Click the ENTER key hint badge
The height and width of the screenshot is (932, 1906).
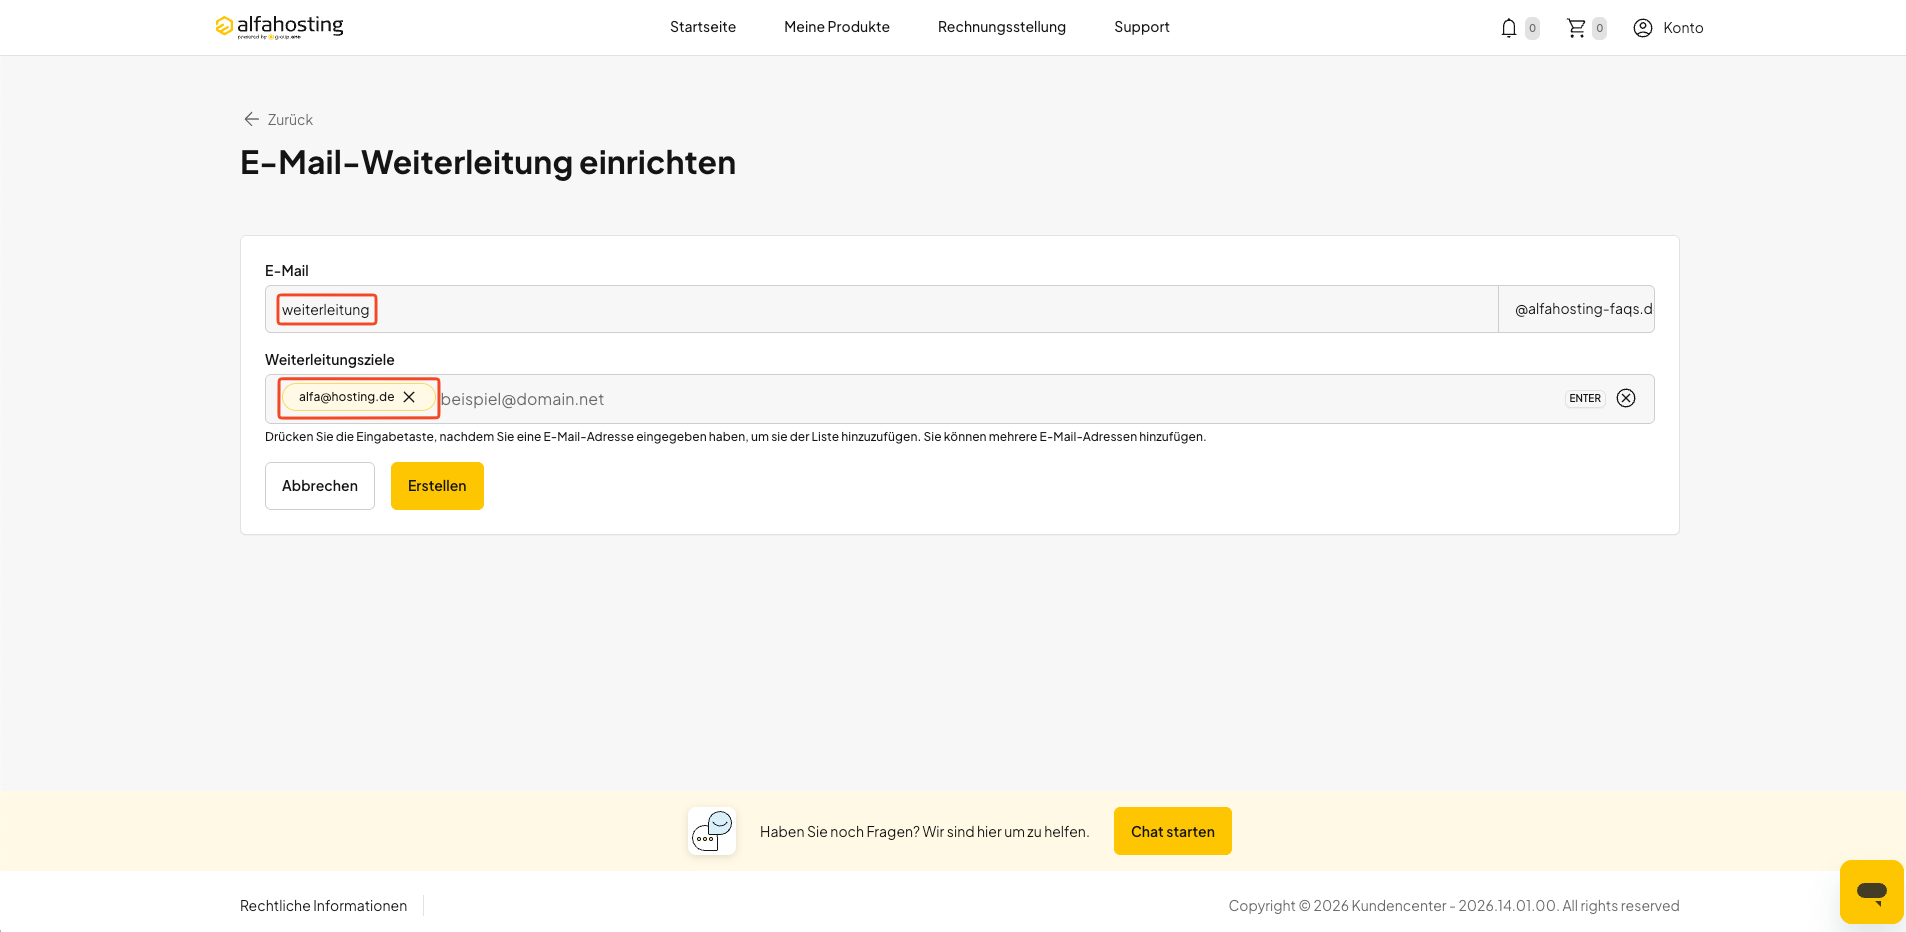pyautogui.click(x=1585, y=398)
